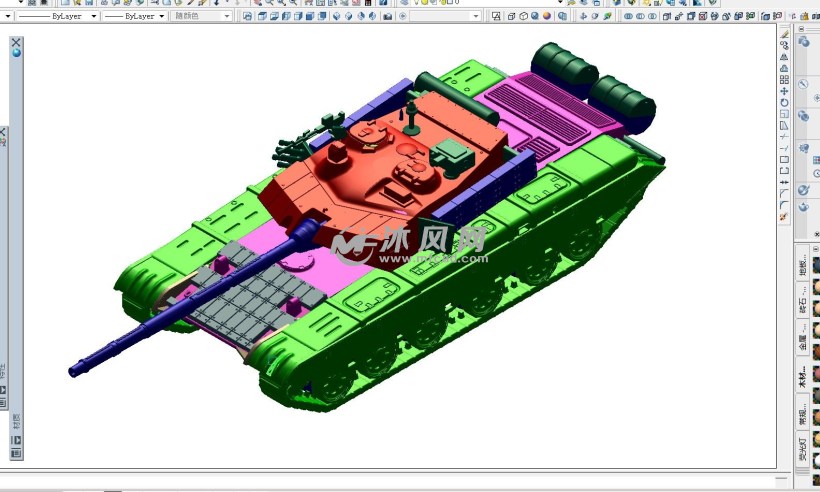
Task: Apply 2D Wireframe visual style
Action: tap(496, 16)
